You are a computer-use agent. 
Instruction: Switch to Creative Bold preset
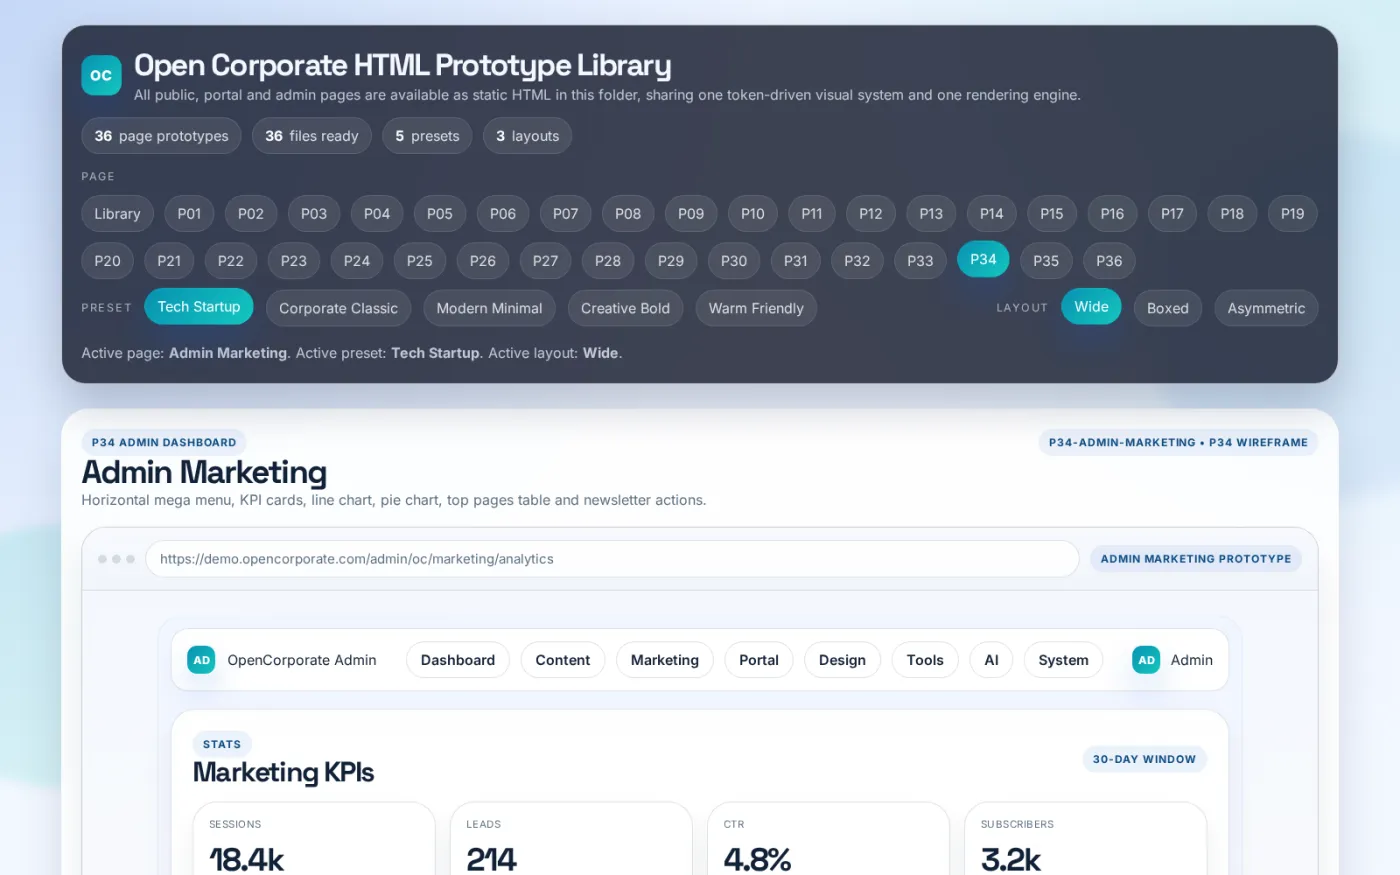tap(626, 308)
